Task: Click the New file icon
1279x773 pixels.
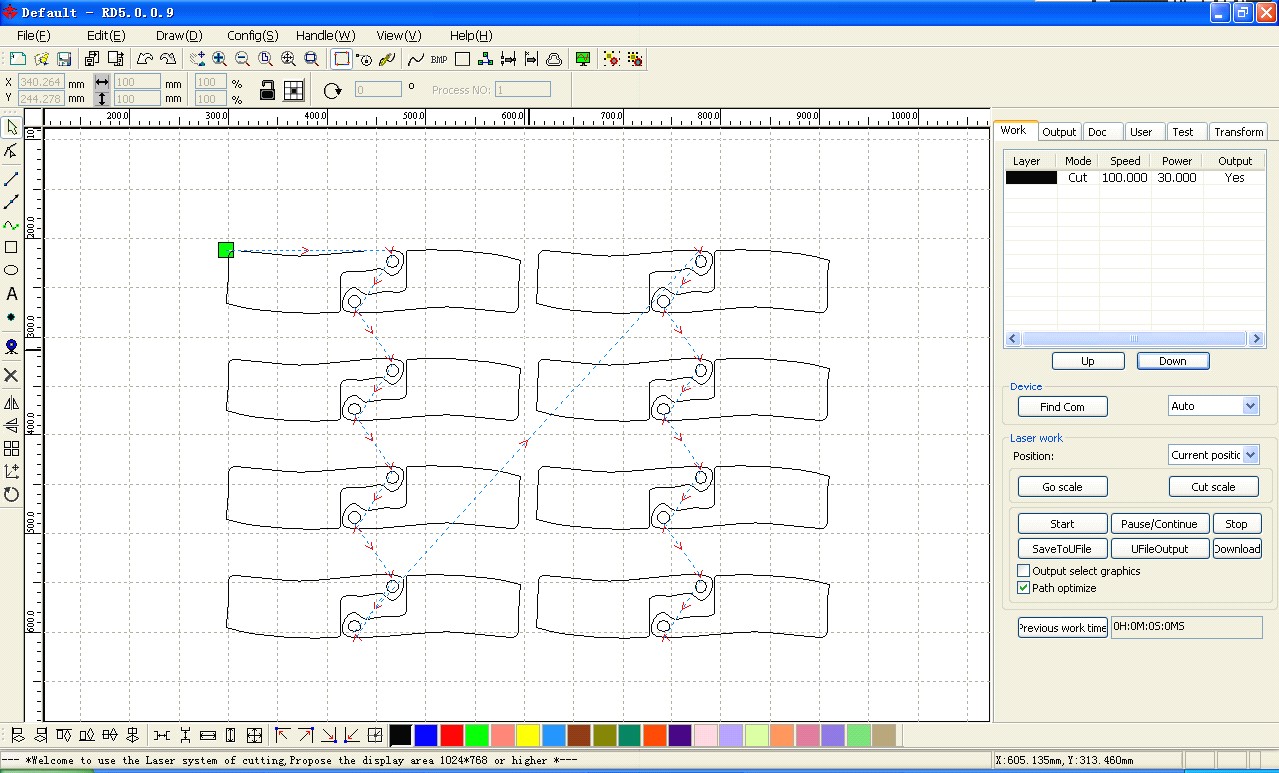Action: click(18, 60)
